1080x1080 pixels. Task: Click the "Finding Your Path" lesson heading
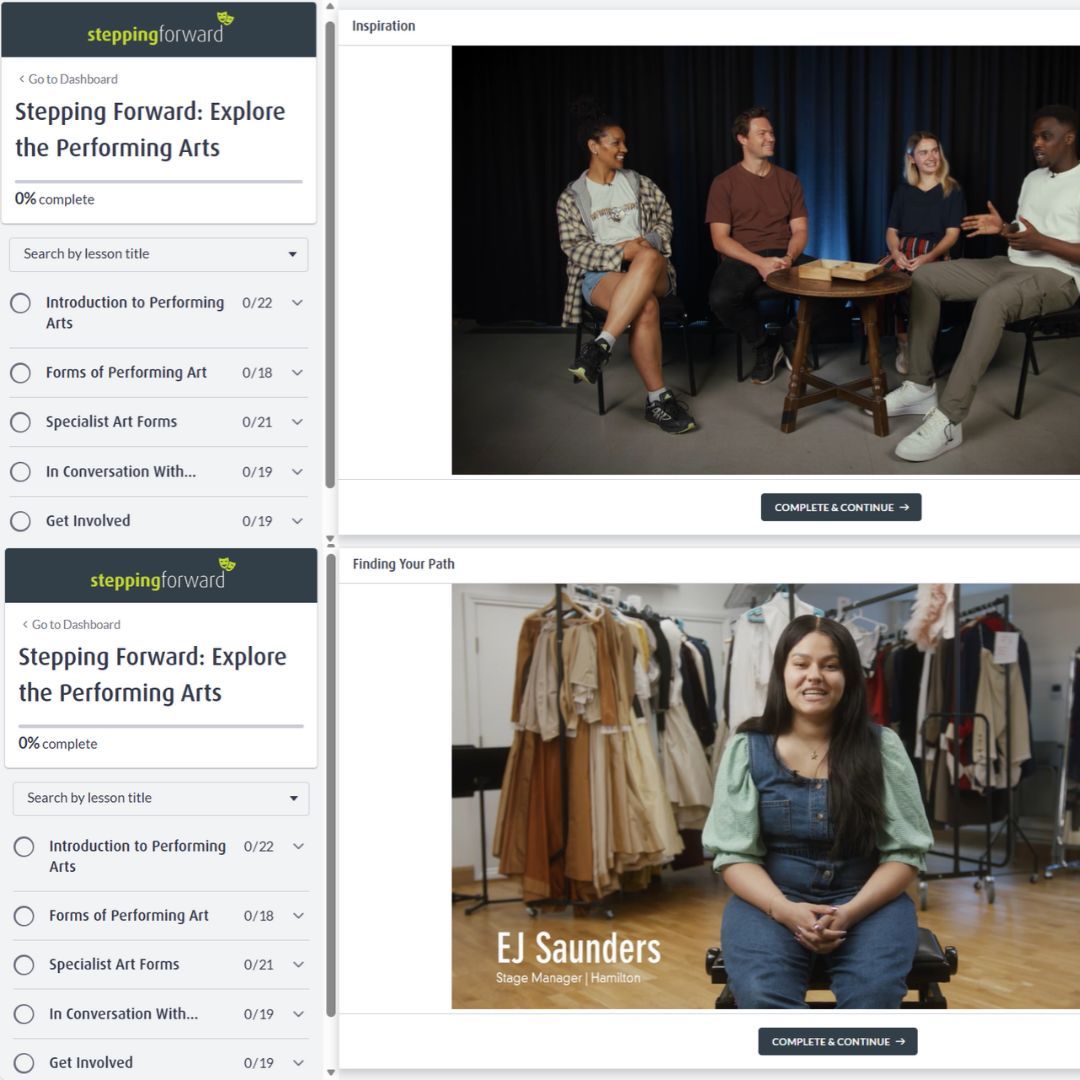(404, 564)
